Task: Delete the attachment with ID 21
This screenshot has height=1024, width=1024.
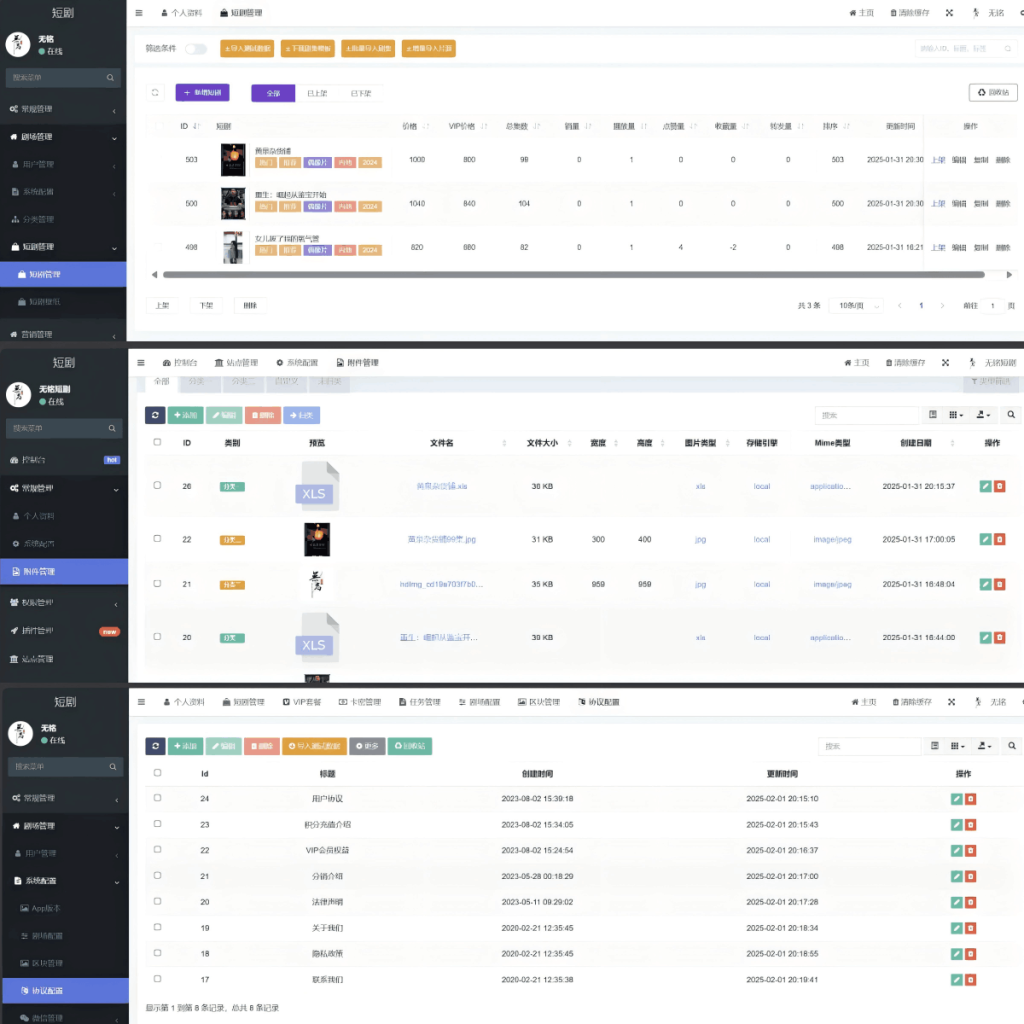Action: (999, 584)
